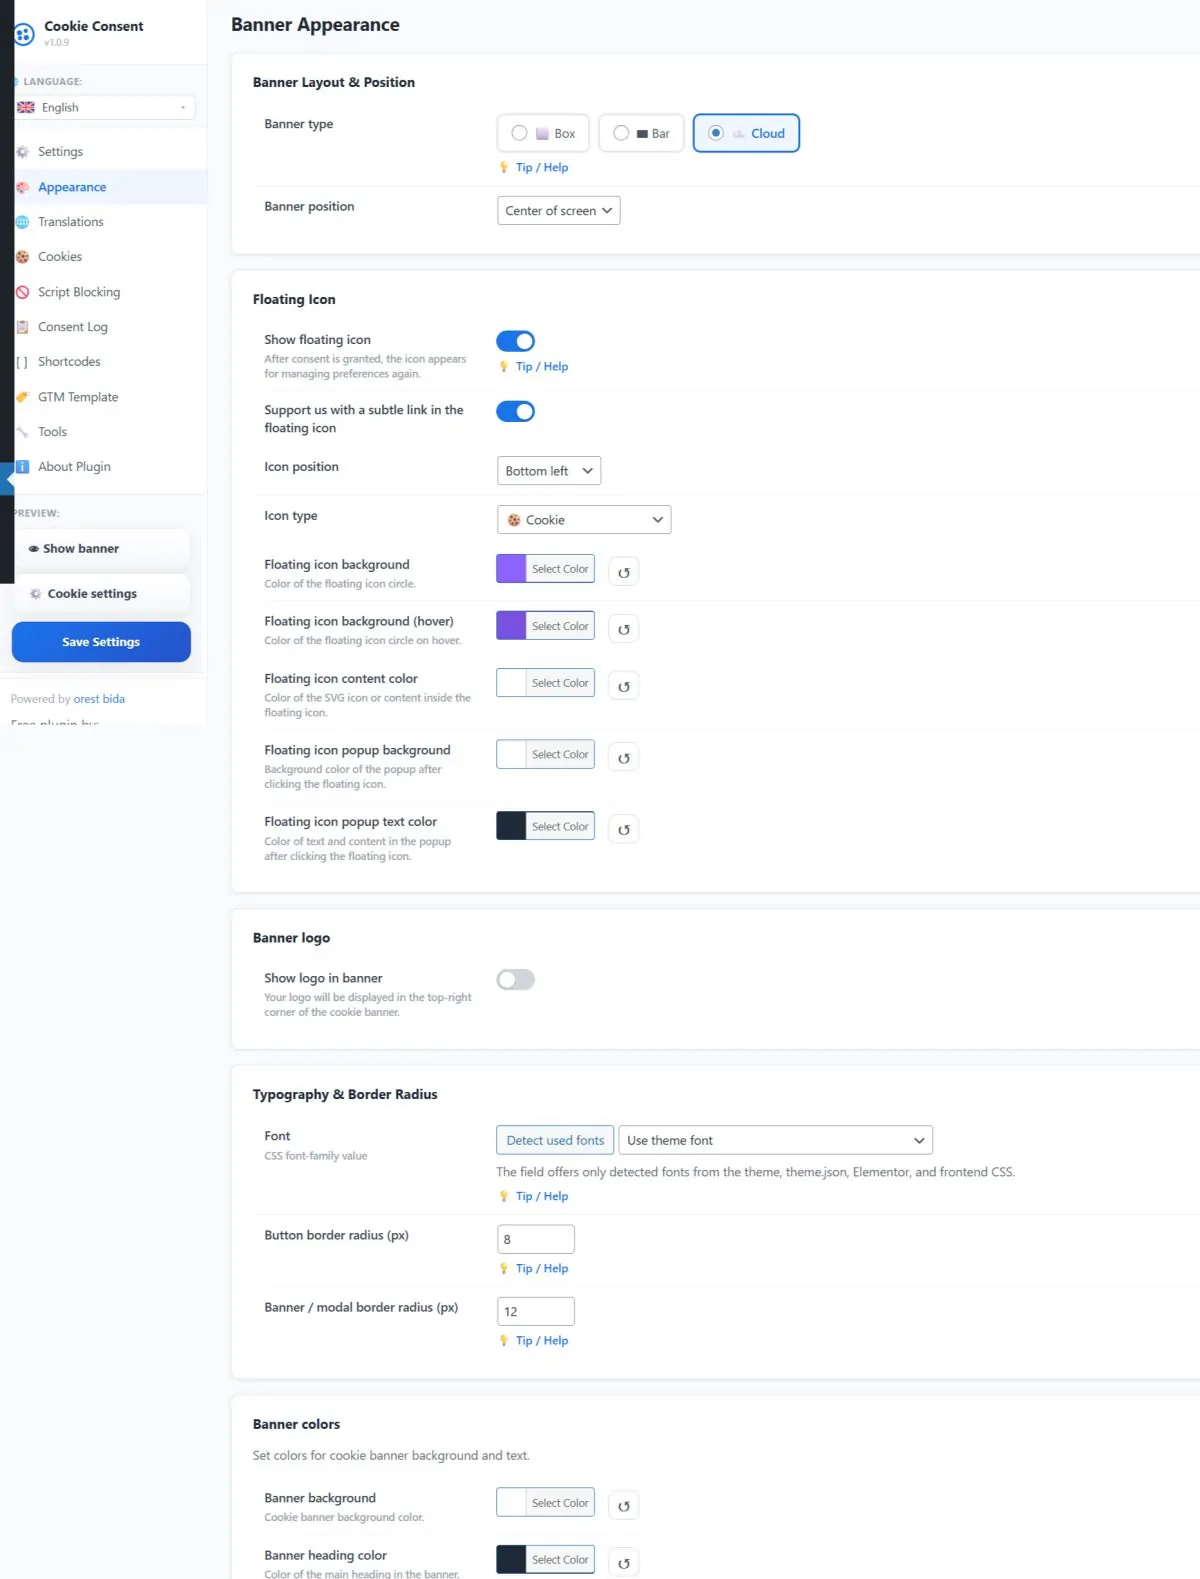Image resolution: width=1200 pixels, height=1579 pixels.
Task: Select the Box banner type
Action: [543, 133]
